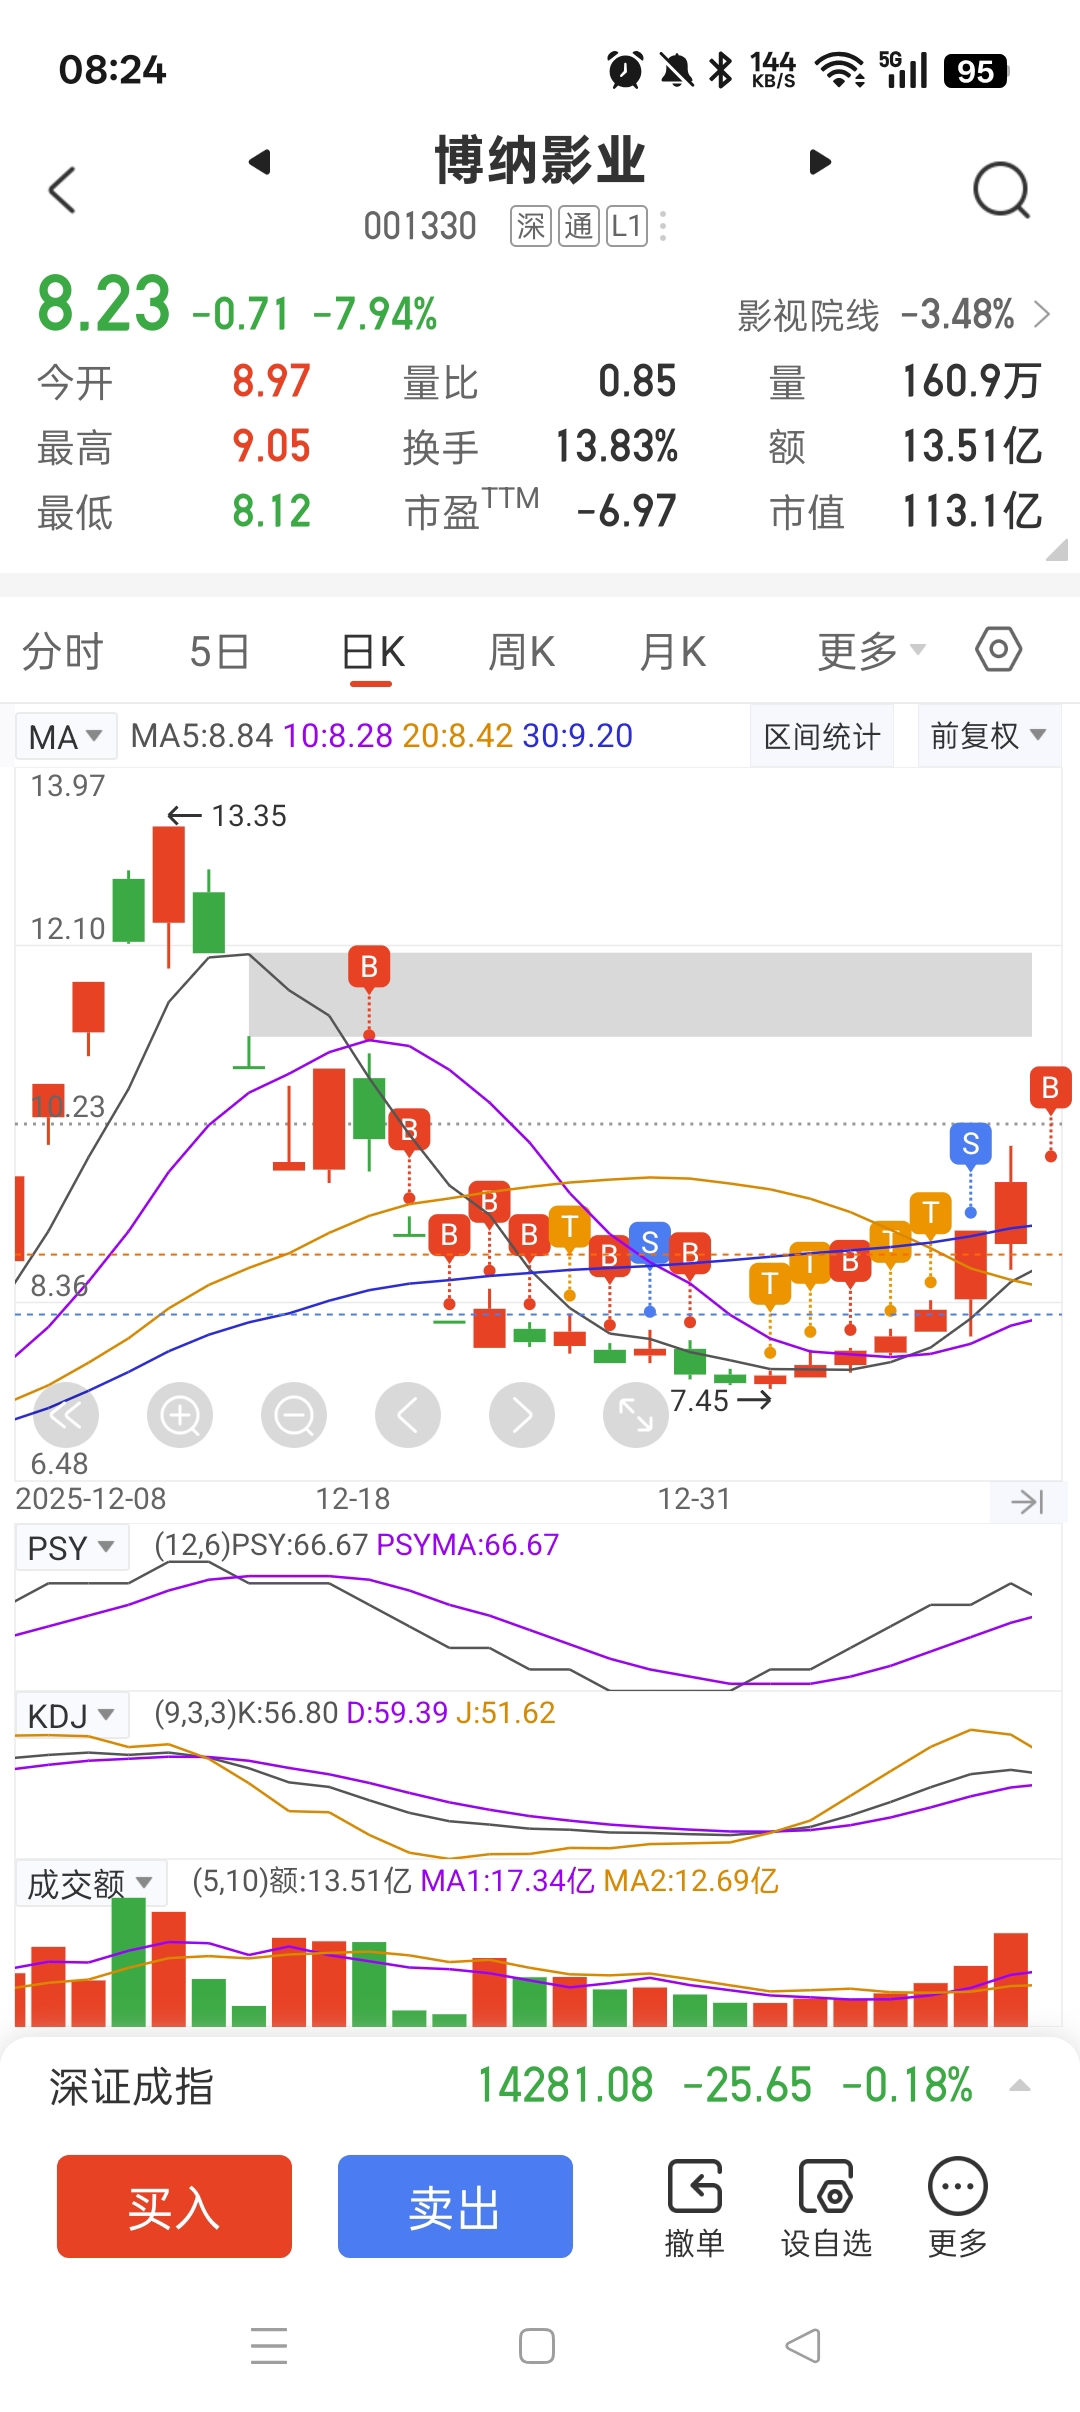The width and height of the screenshot is (1080, 2412).
Task: Open the 前复权 adjustment dropdown
Action: (x=989, y=736)
